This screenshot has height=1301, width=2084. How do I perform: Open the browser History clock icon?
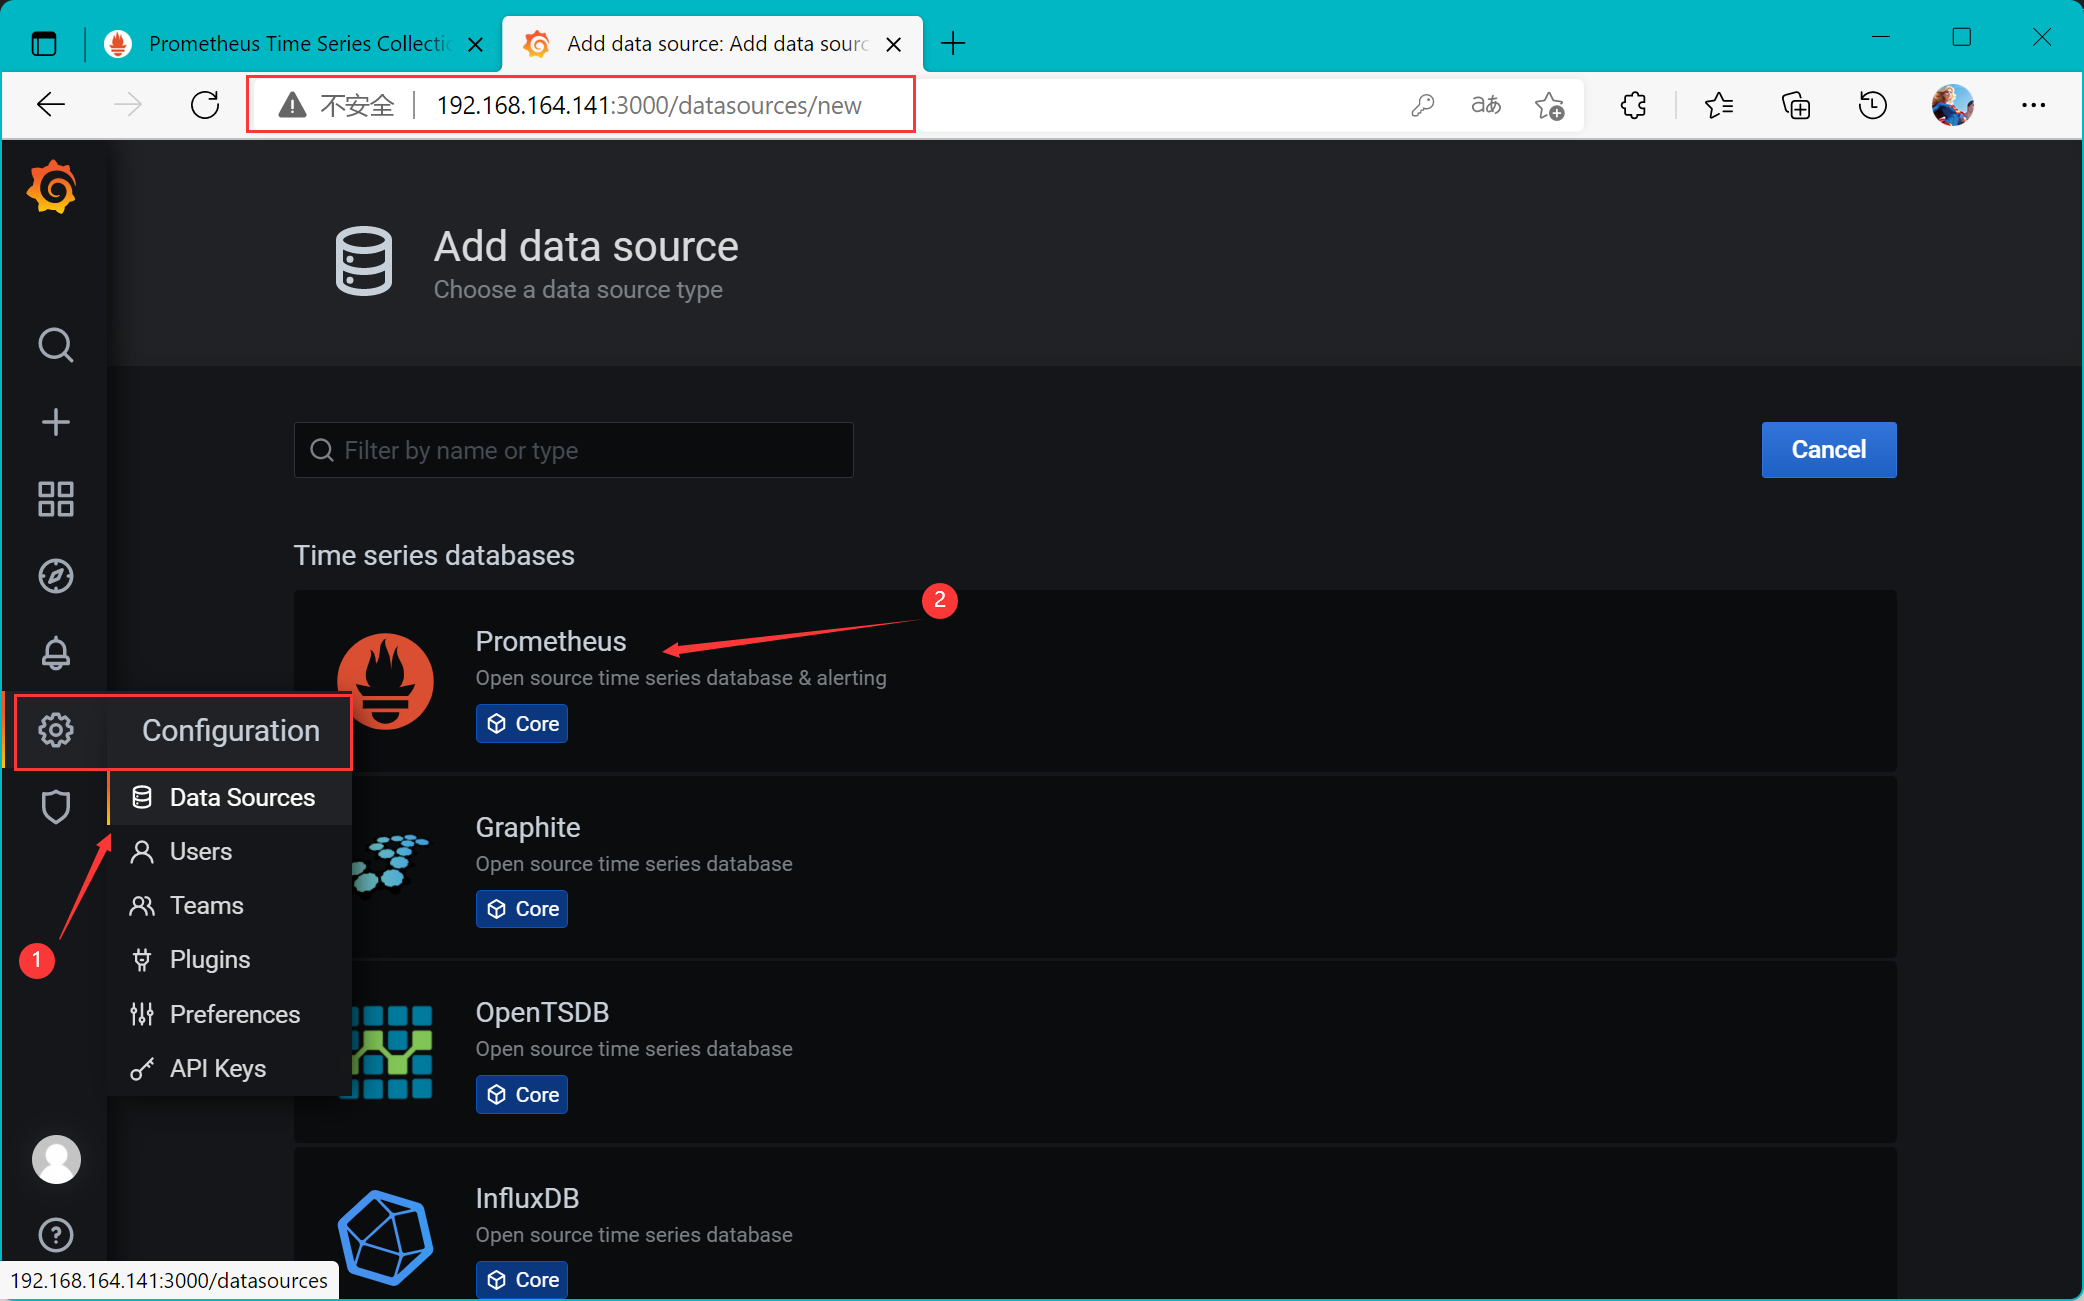[x=1872, y=105]
